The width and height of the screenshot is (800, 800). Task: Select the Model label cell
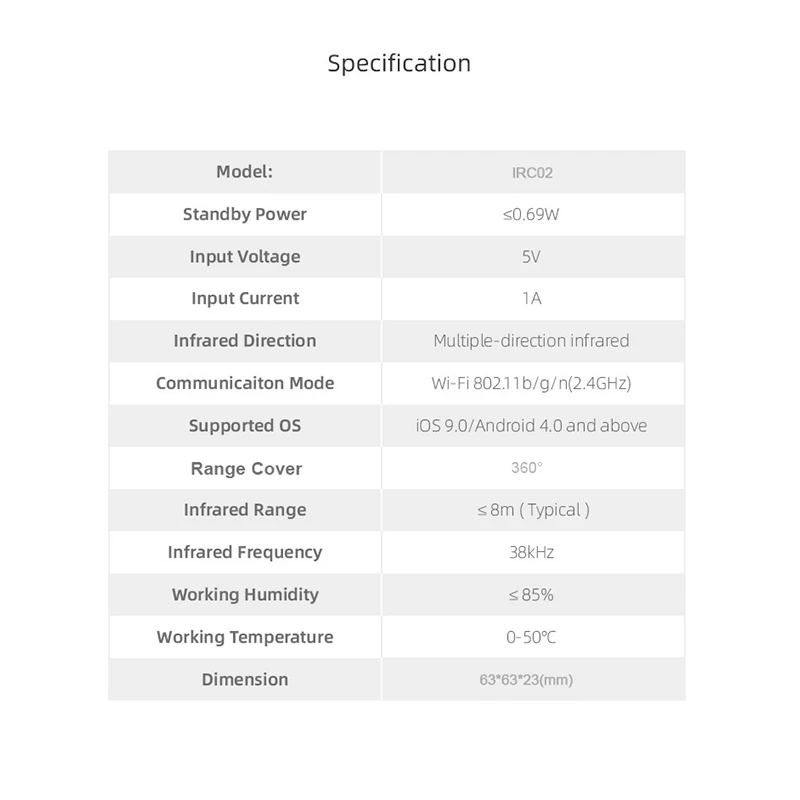tap(244, 172)
